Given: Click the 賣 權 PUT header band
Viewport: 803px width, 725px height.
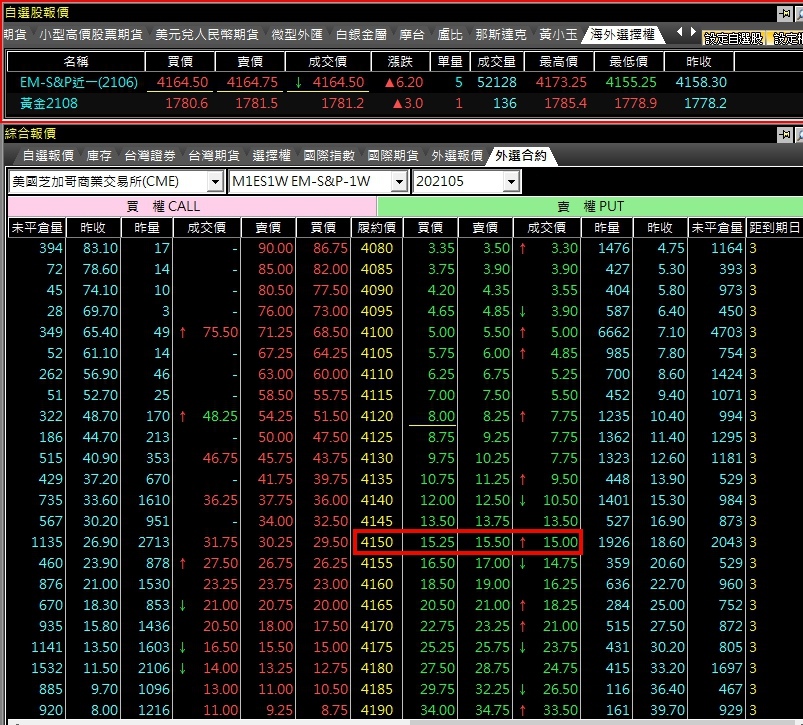Looking at the screenshot, I should [590, 206].
